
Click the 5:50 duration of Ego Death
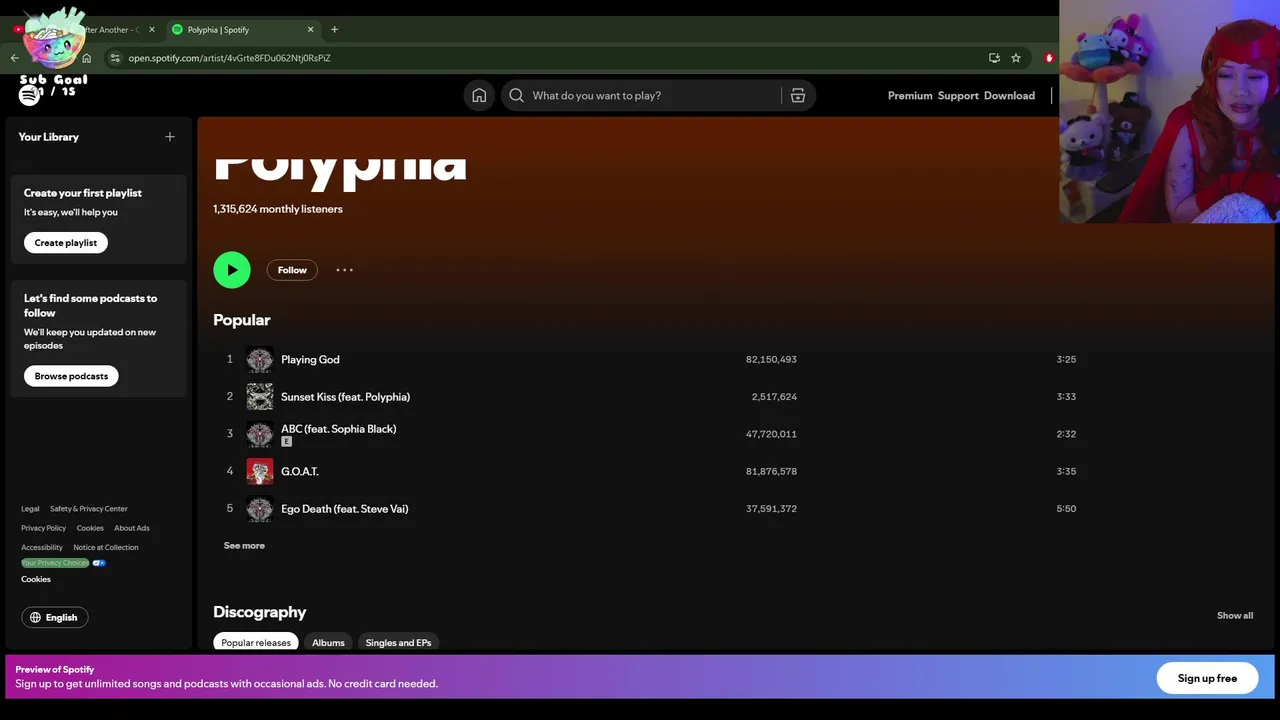(x=1066, y=509)
